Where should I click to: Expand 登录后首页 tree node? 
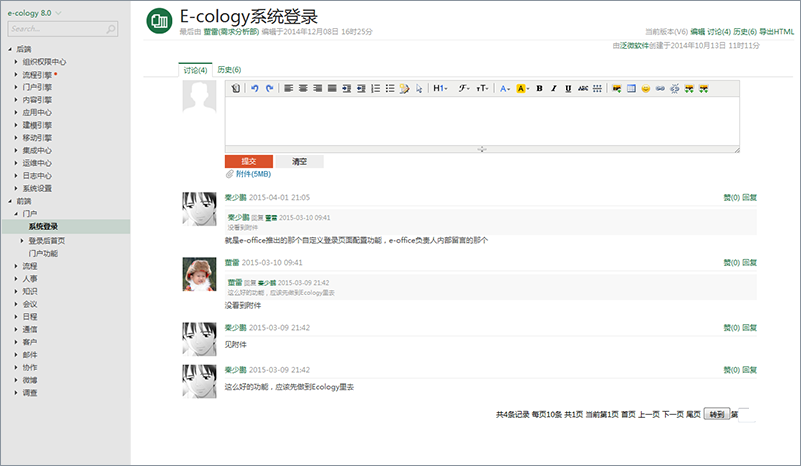click(22, 241)
